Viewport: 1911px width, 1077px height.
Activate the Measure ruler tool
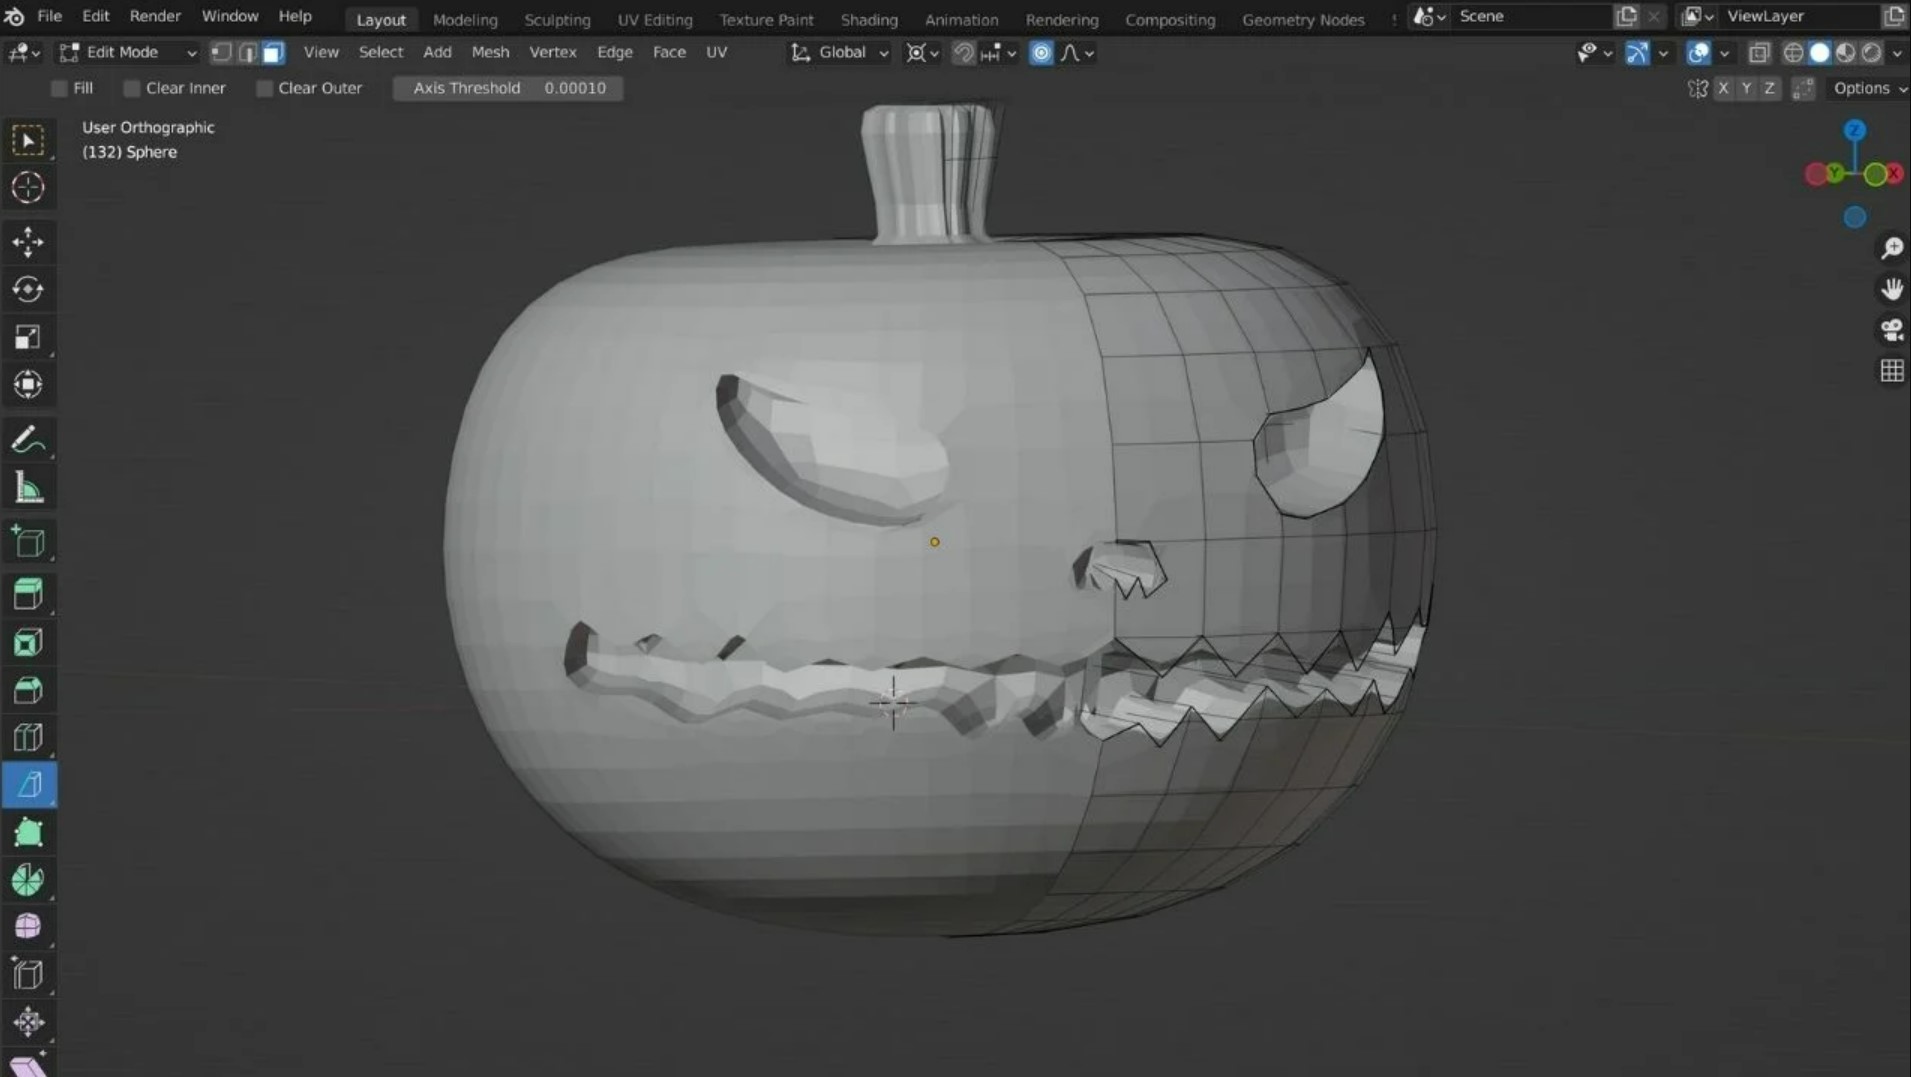[28, 489]
